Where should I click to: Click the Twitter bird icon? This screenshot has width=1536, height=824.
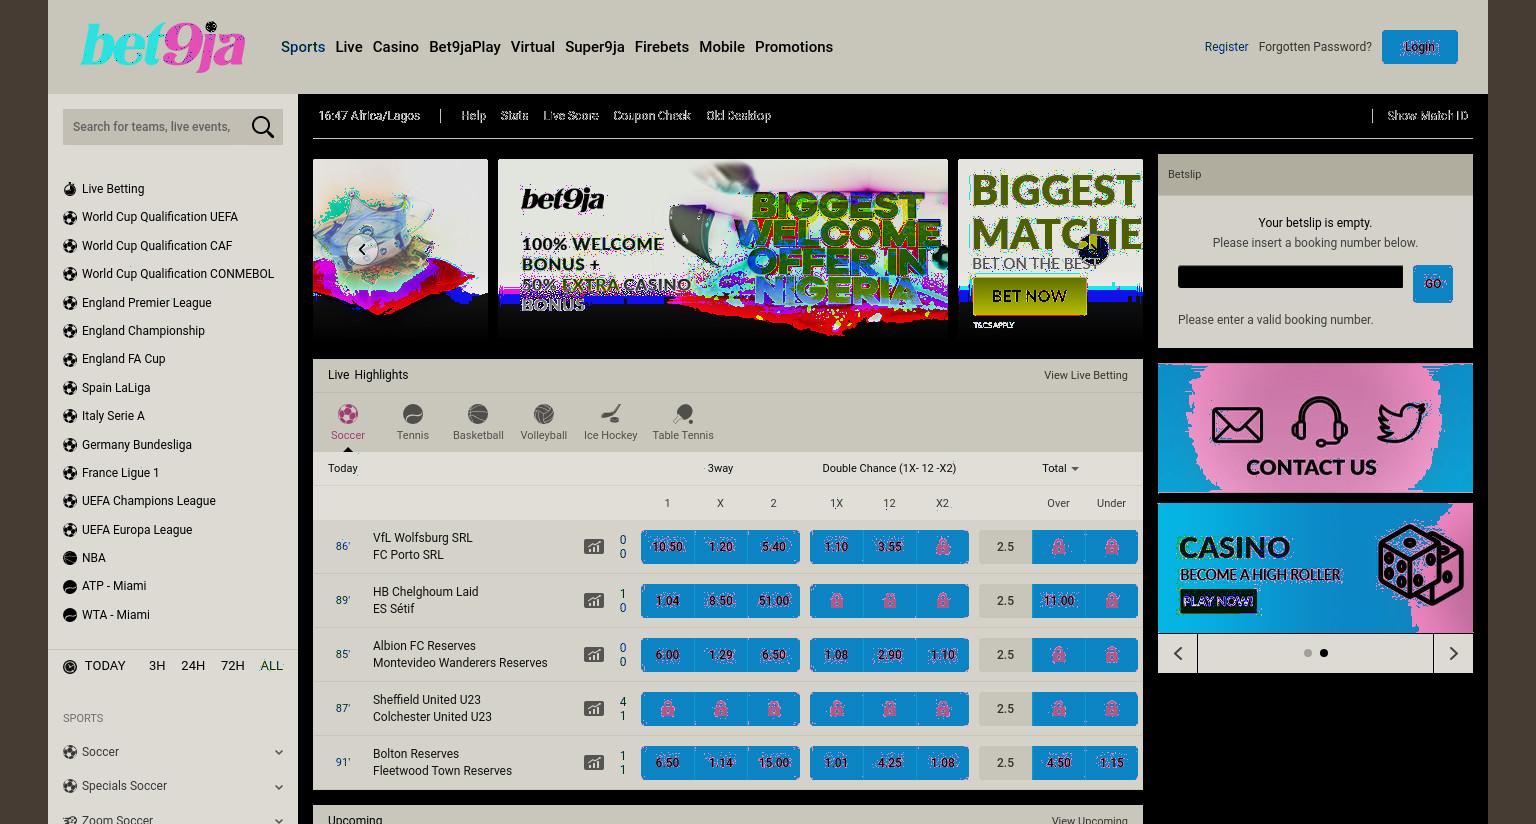click(x=1401, y=423)
